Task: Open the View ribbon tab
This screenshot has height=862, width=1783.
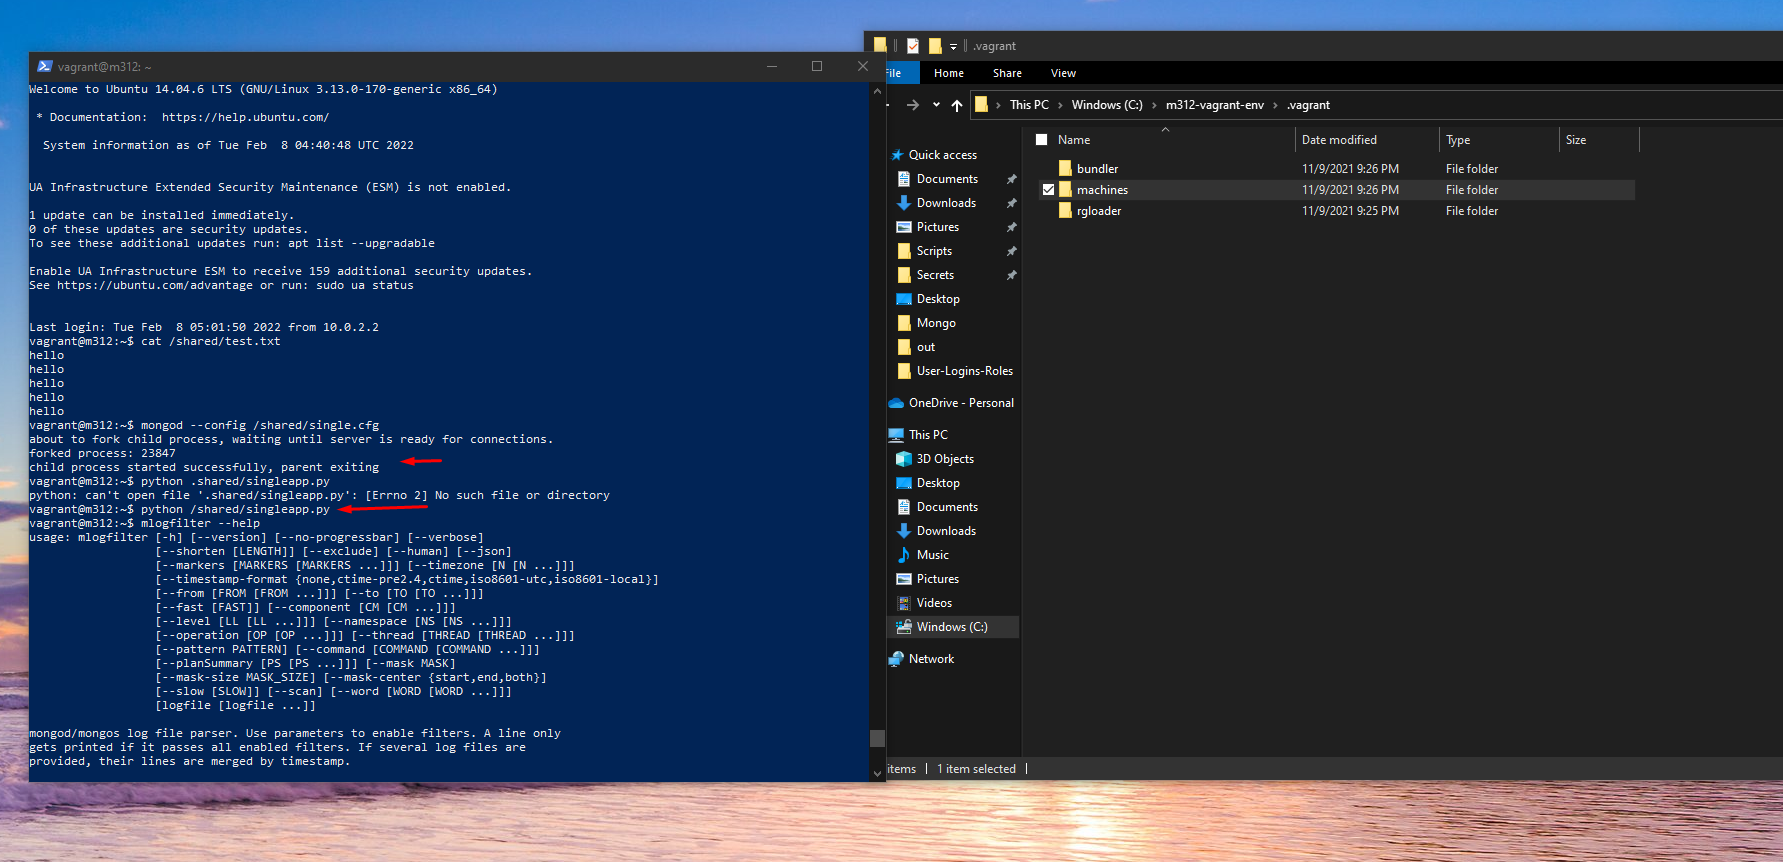Action: tap(1063, 73)
